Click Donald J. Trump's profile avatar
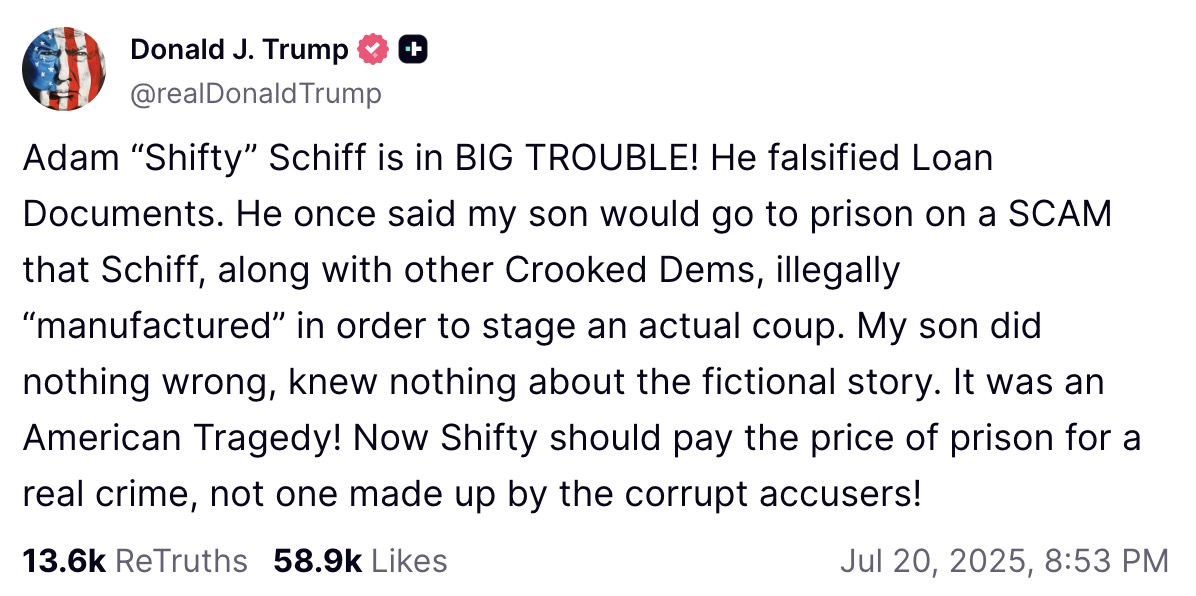1196x596 pixels. click(x=64, y=68)
